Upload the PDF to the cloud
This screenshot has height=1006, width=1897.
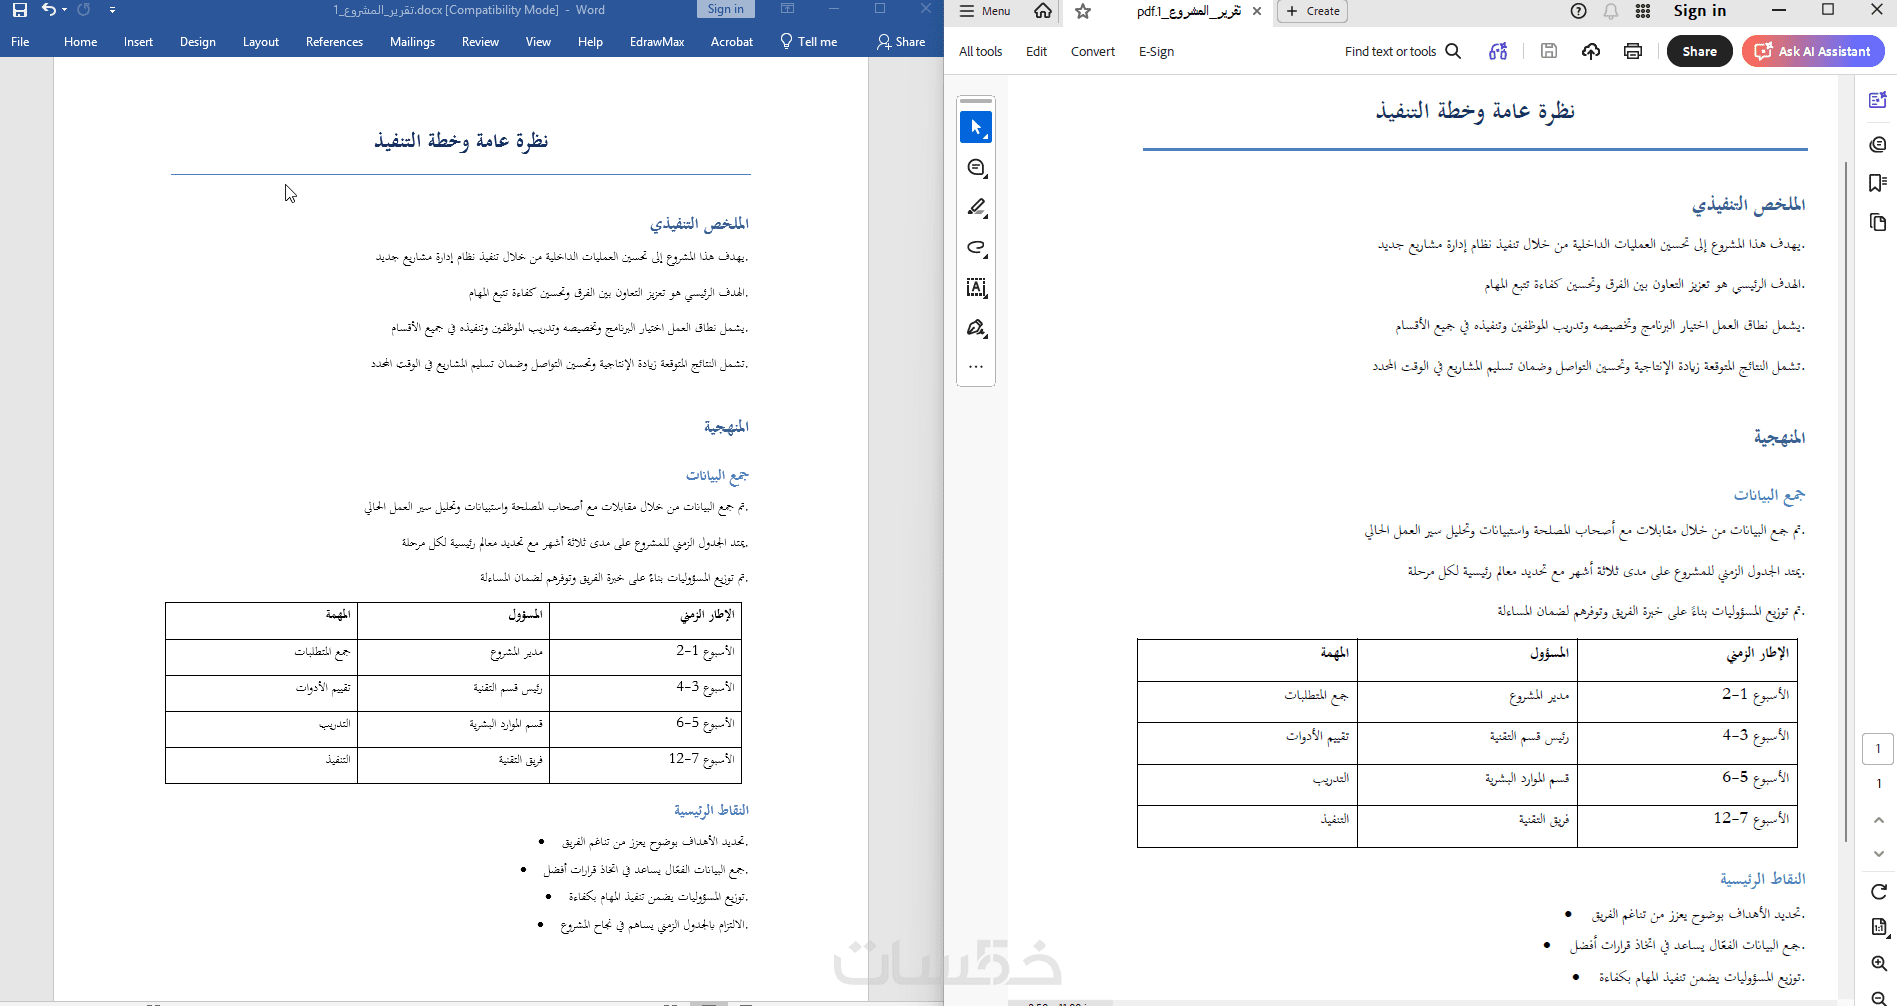click(1591, 51)
